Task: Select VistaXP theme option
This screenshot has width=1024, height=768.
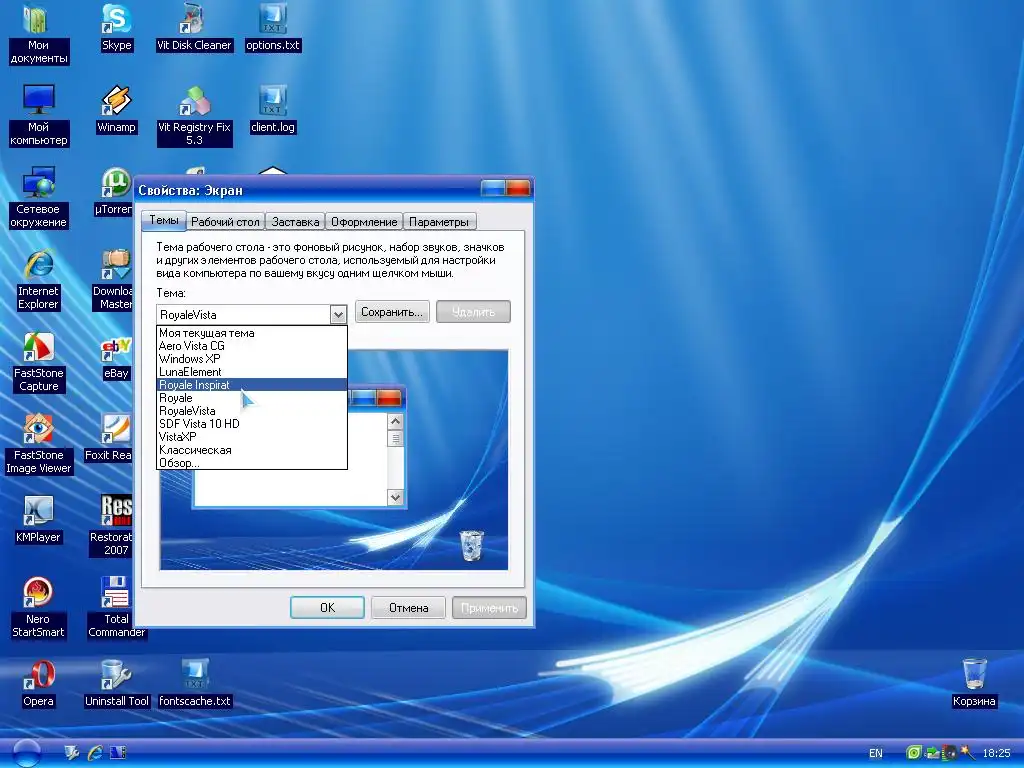Action: (252, 437)
